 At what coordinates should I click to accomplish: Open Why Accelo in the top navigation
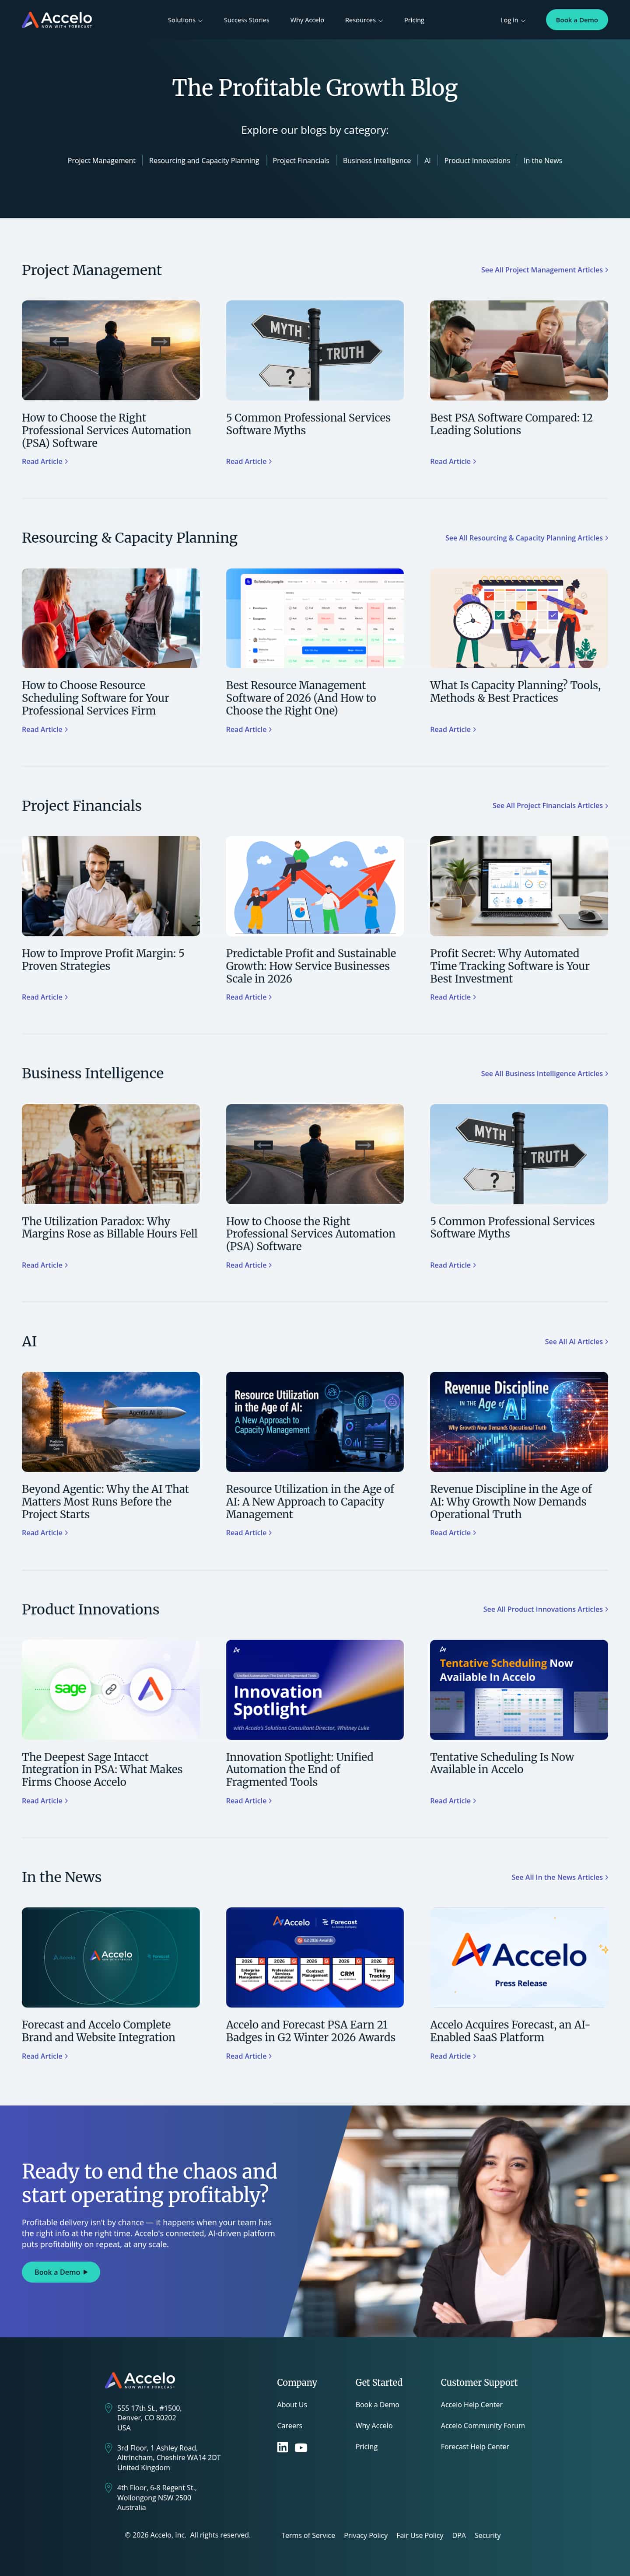coord(307,20)
